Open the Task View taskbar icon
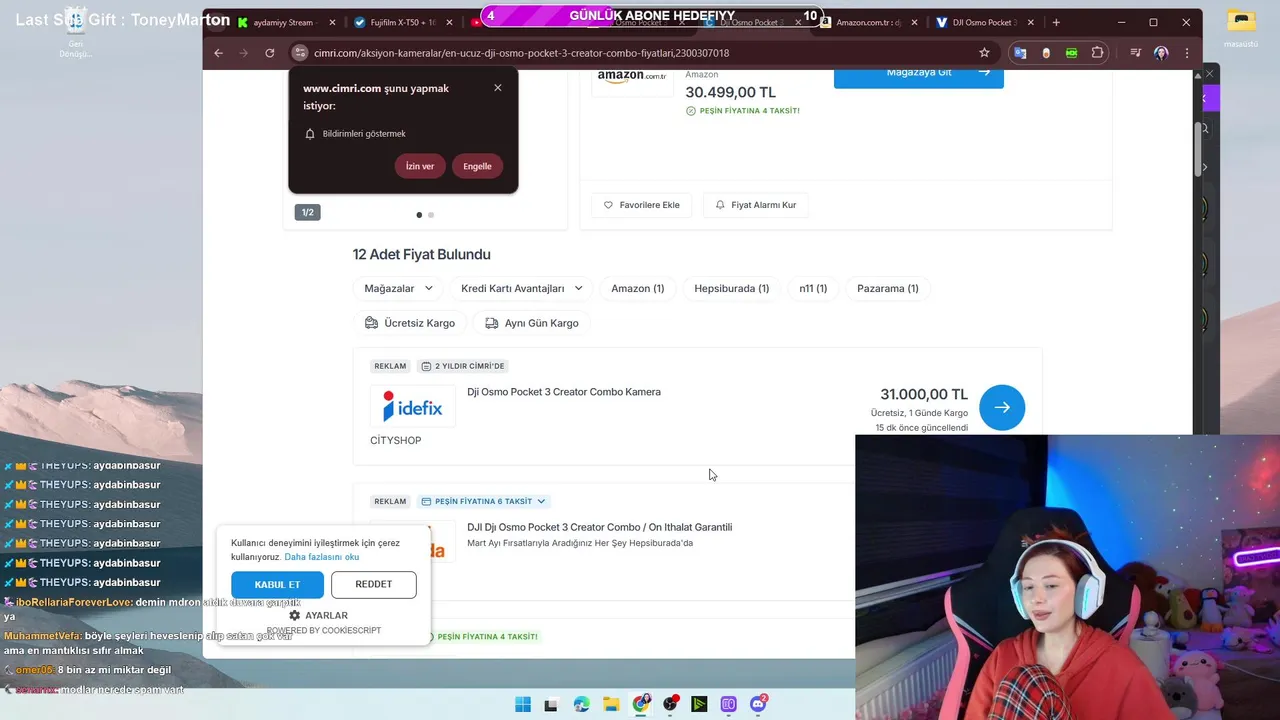Image resolution: width=1280 pixels, height=720 pixels. tap(552, 704)
